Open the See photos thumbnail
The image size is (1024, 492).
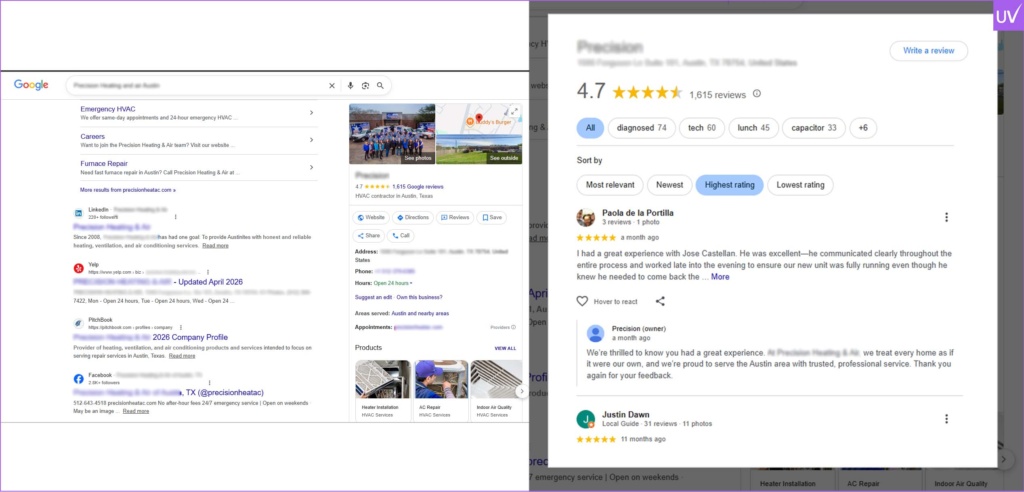392,133
